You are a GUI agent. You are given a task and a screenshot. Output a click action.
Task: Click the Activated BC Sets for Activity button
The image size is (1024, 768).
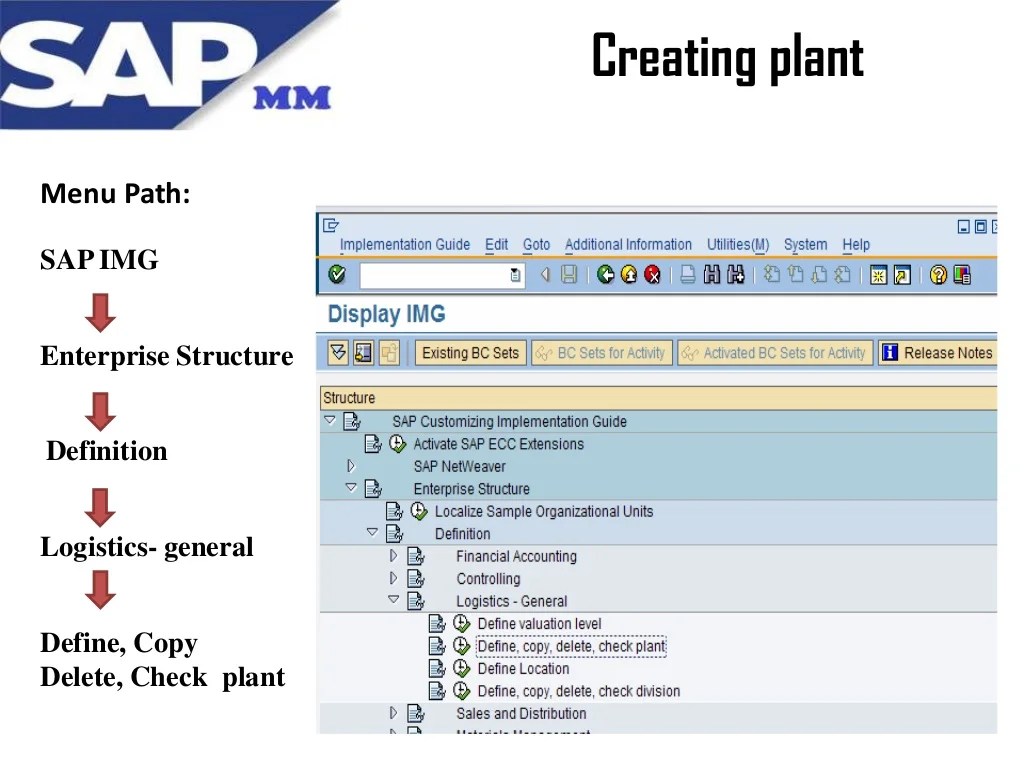coord(775,353)
